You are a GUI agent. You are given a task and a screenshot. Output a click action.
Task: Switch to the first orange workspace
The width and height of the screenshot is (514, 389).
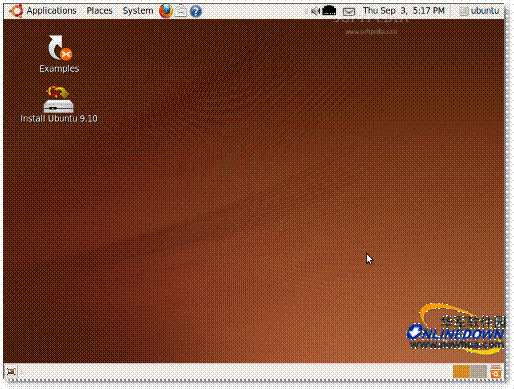tap(461, 371)
